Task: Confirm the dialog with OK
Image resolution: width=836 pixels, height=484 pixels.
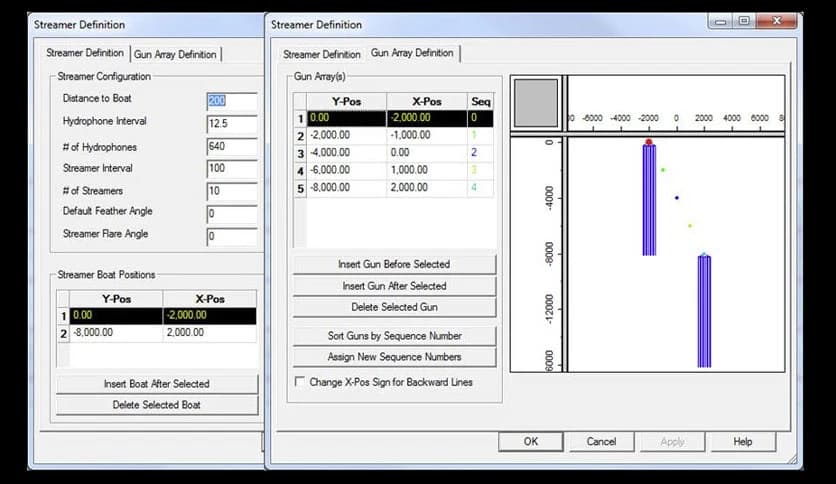Action: (x=530, y=441)
